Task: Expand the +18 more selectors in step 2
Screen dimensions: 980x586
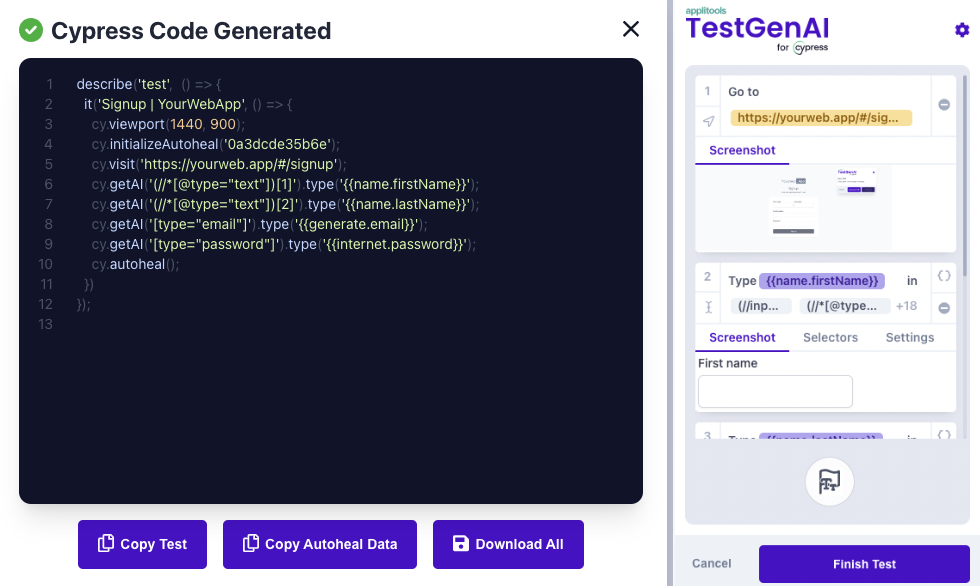Action: (906, 306)
